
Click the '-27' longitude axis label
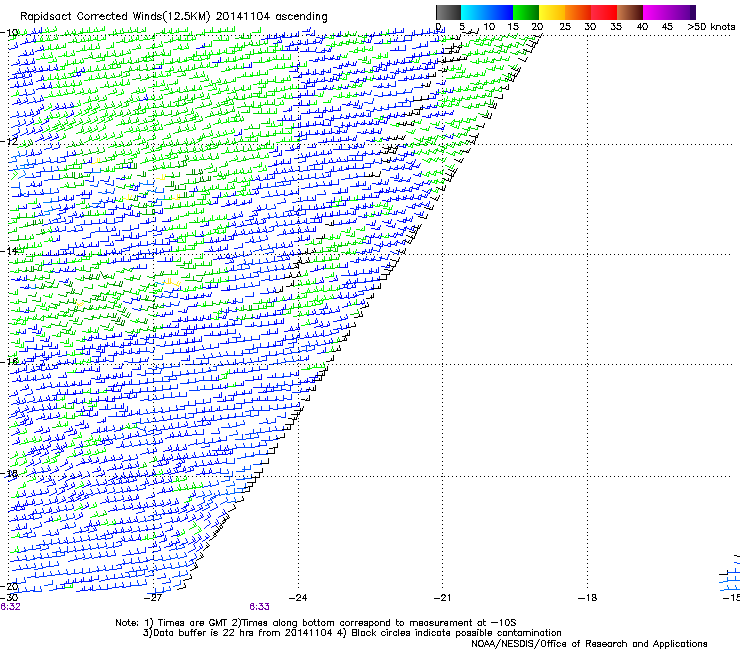[153, 597]
